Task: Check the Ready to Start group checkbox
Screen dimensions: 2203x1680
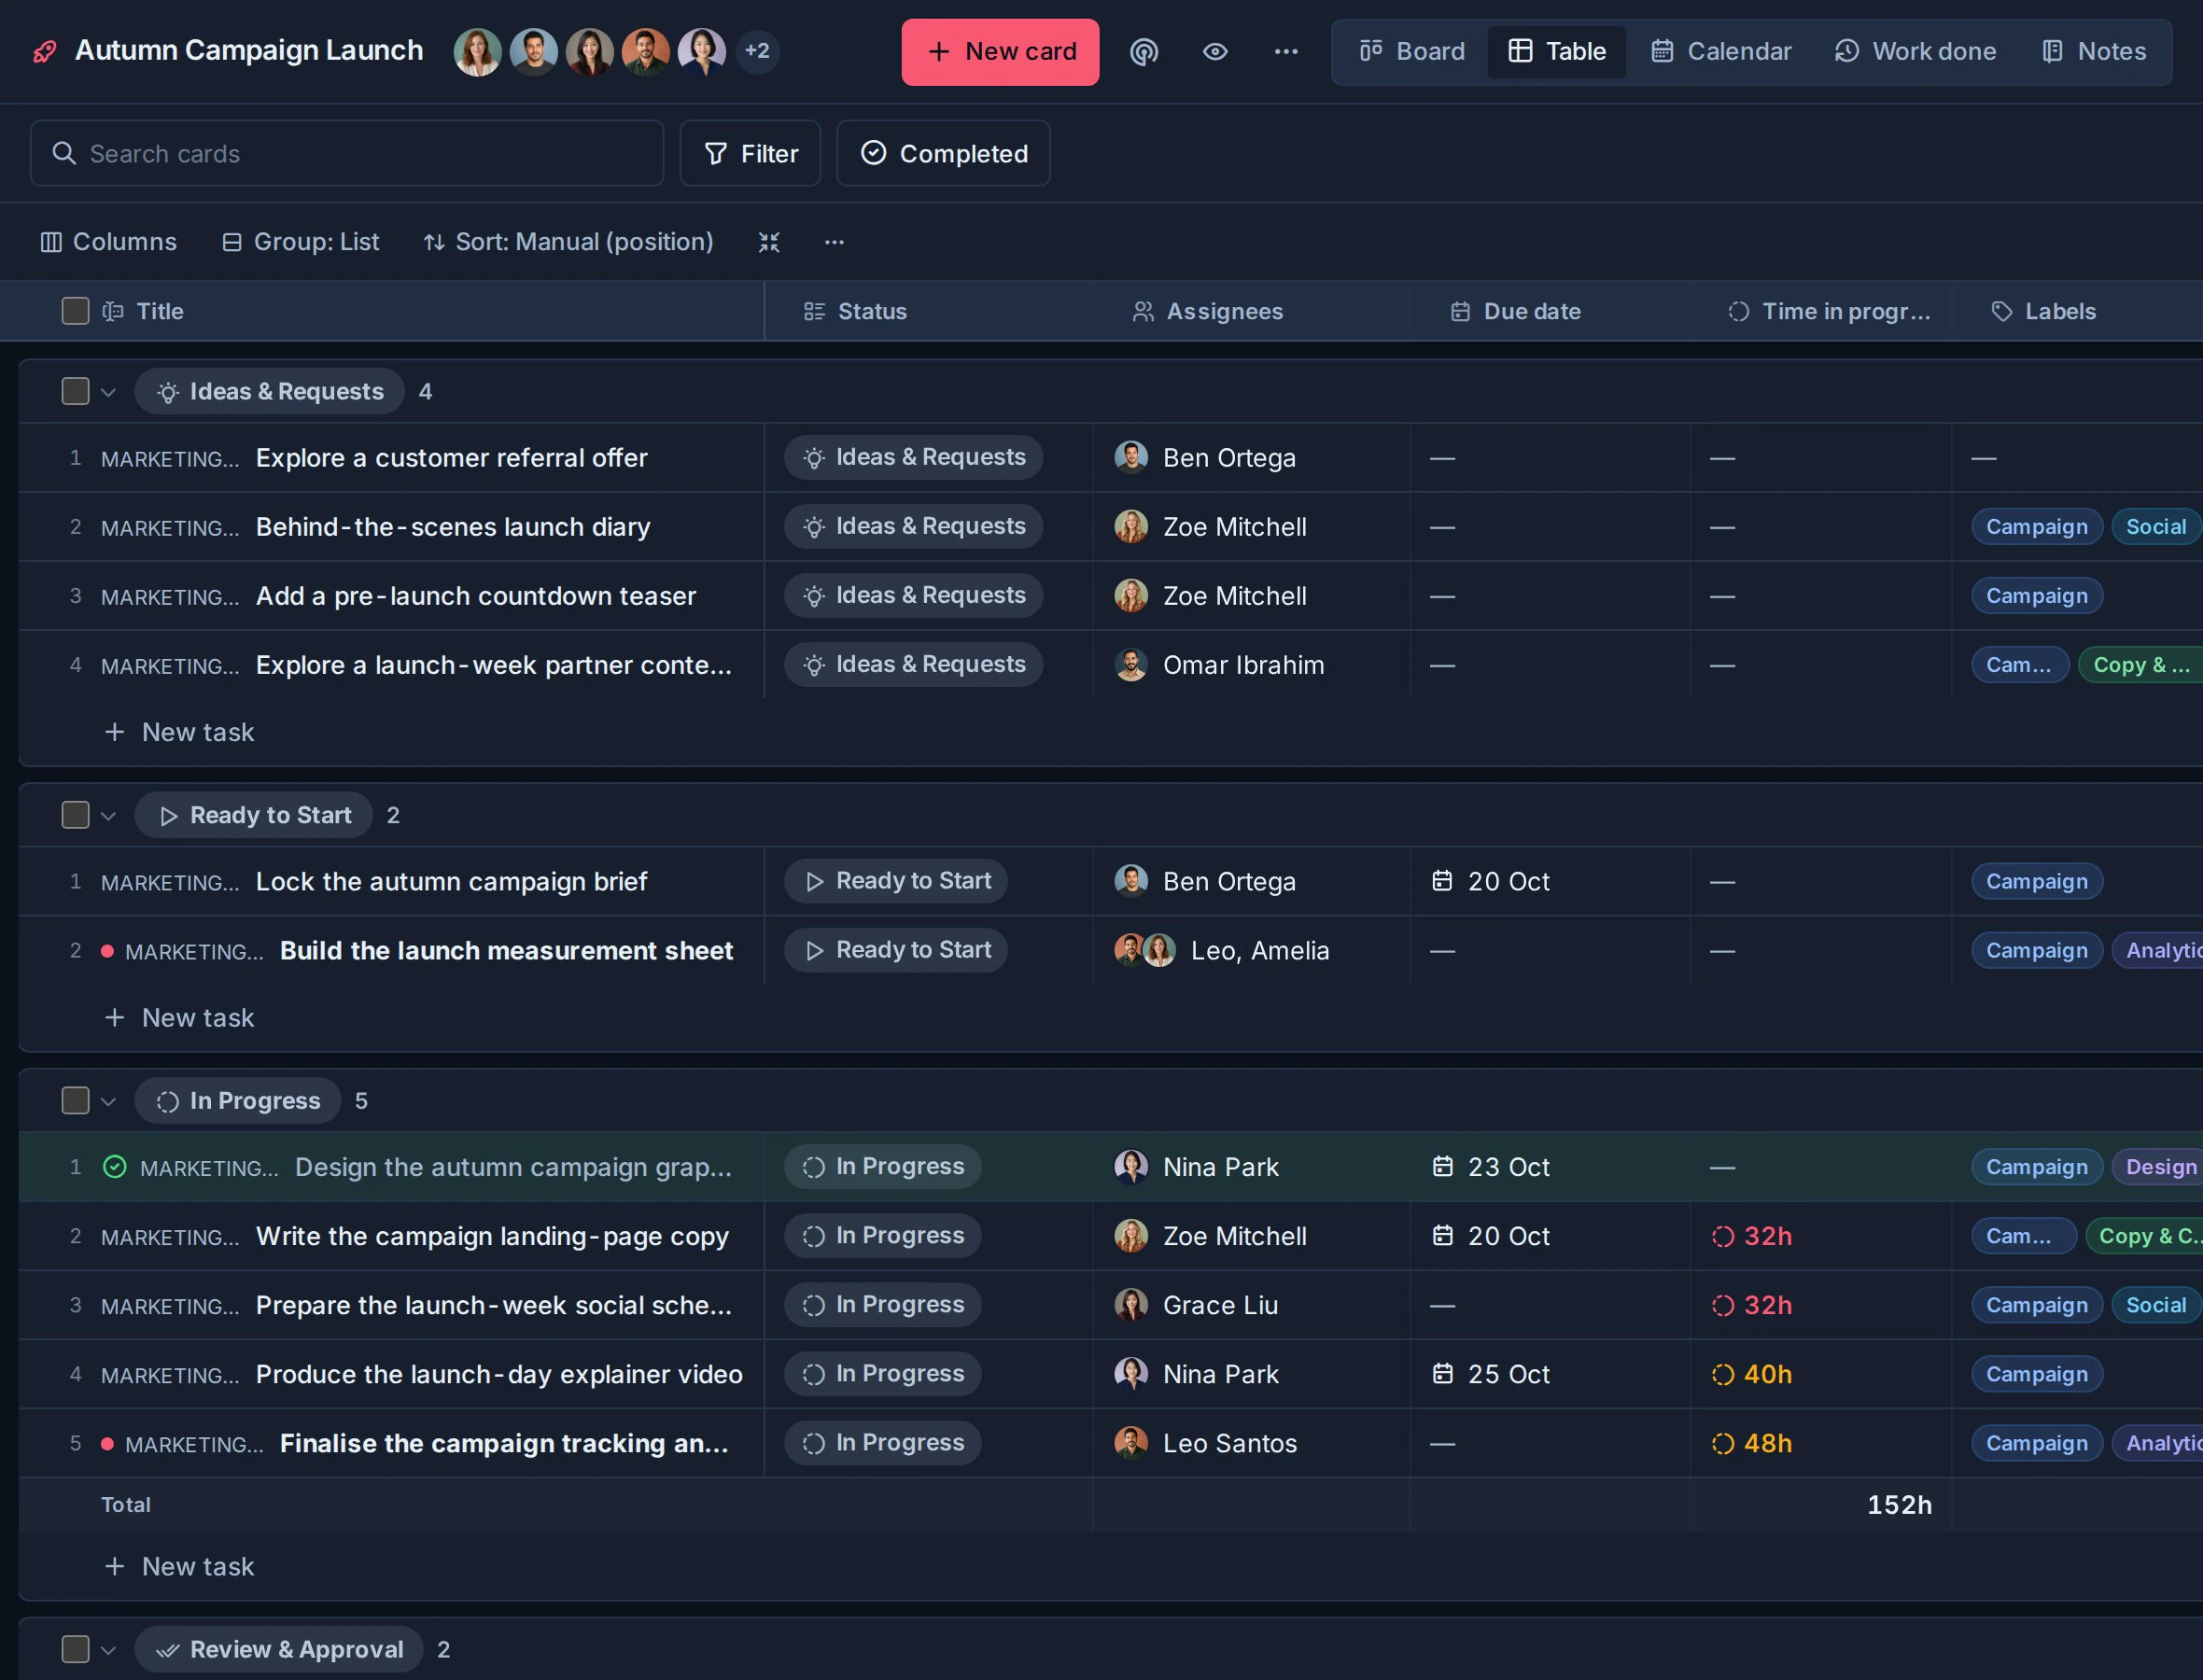Action: tap(75, 815)
